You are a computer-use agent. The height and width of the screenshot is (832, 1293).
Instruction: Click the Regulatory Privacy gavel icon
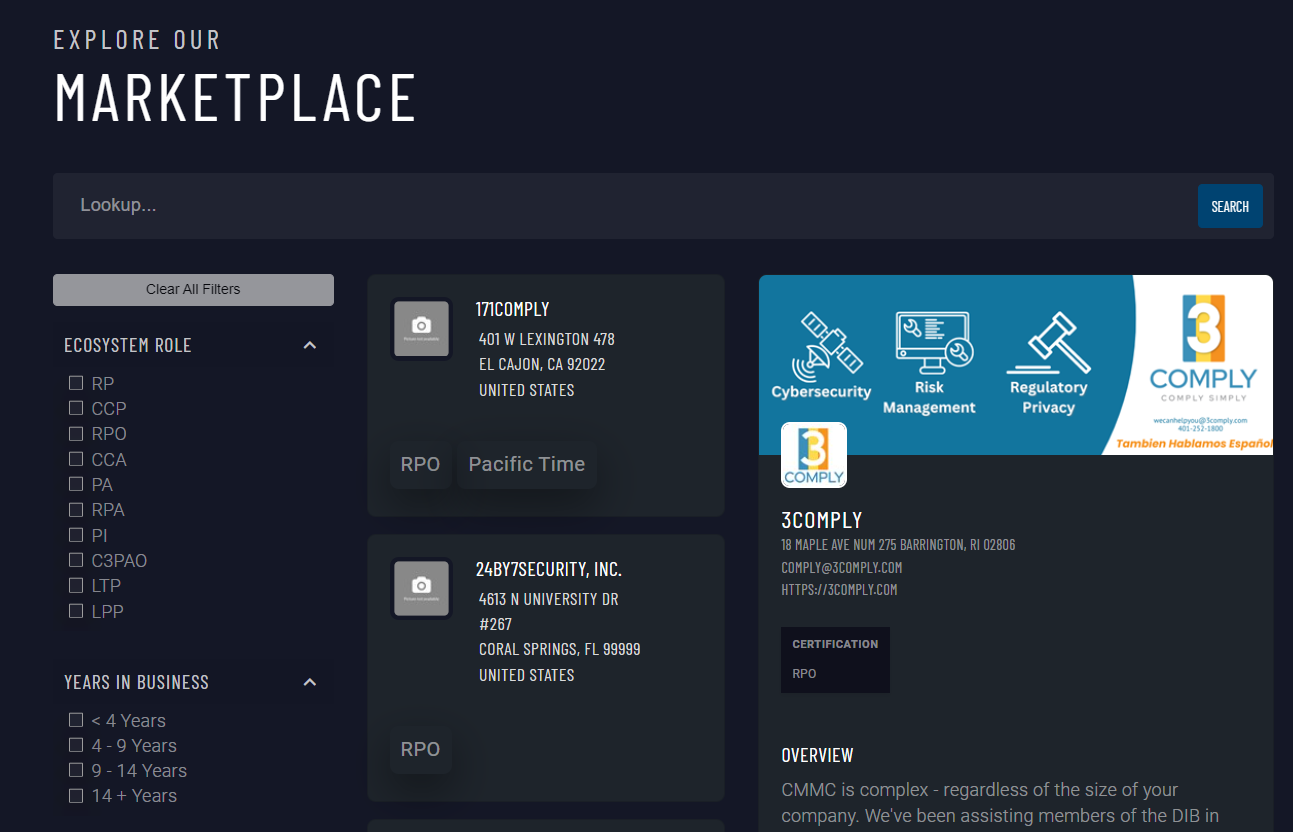1048,342
